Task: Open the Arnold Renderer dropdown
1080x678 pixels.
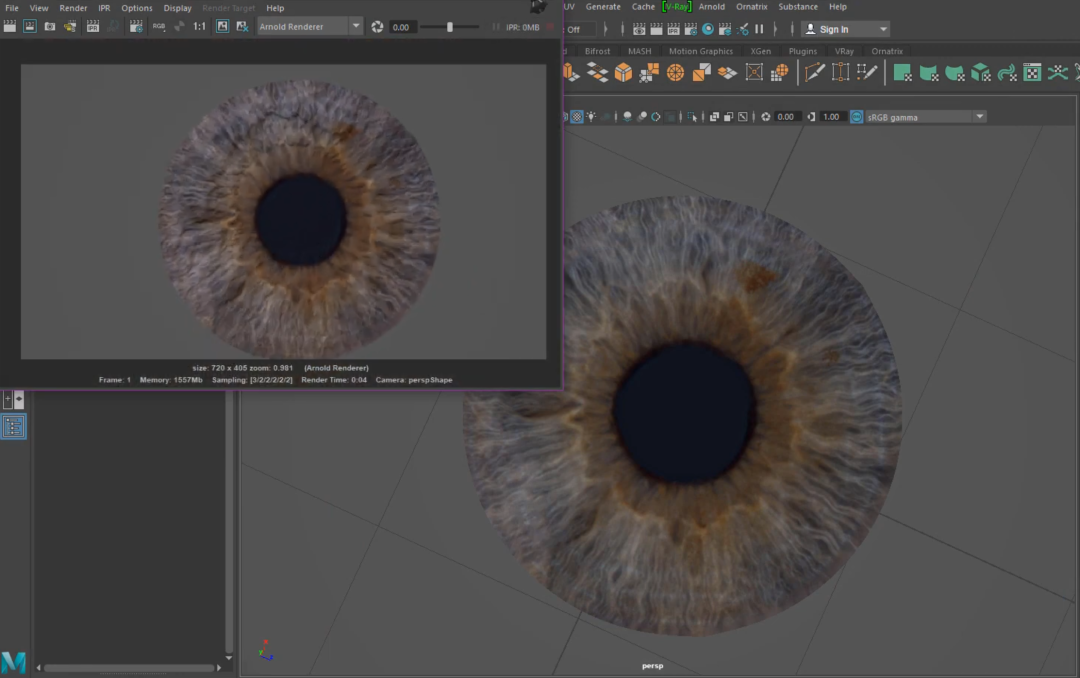Action: point(356,27)
